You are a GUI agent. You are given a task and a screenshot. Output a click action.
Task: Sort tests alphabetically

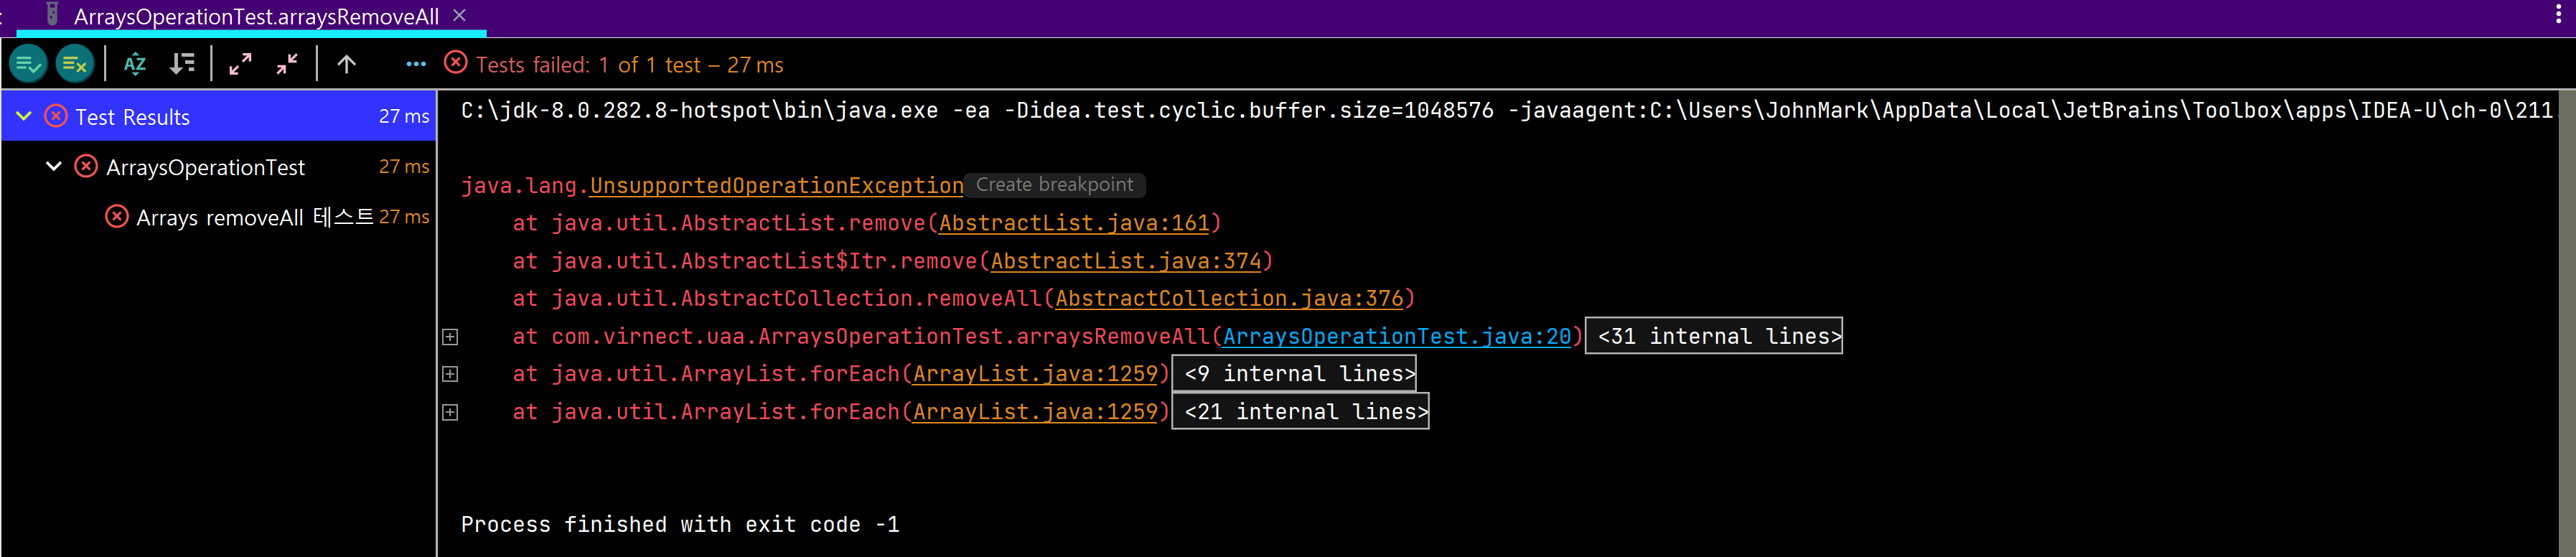[134, 65]
